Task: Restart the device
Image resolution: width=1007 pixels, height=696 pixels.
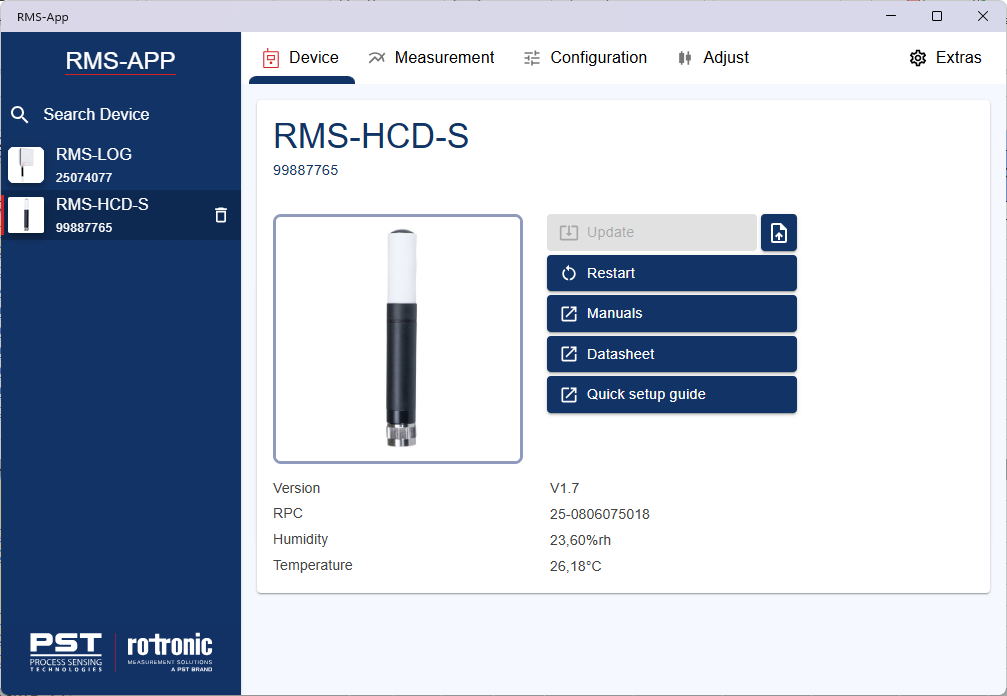Action: click(x=671, y=272)
